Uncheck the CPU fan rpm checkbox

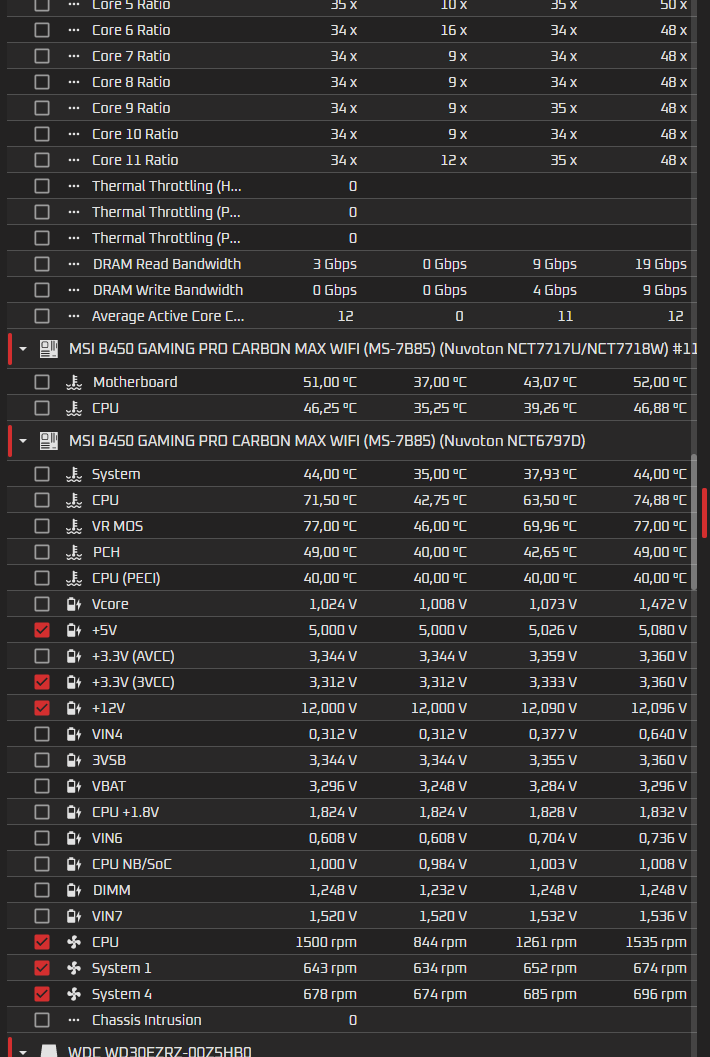point(42,942)
